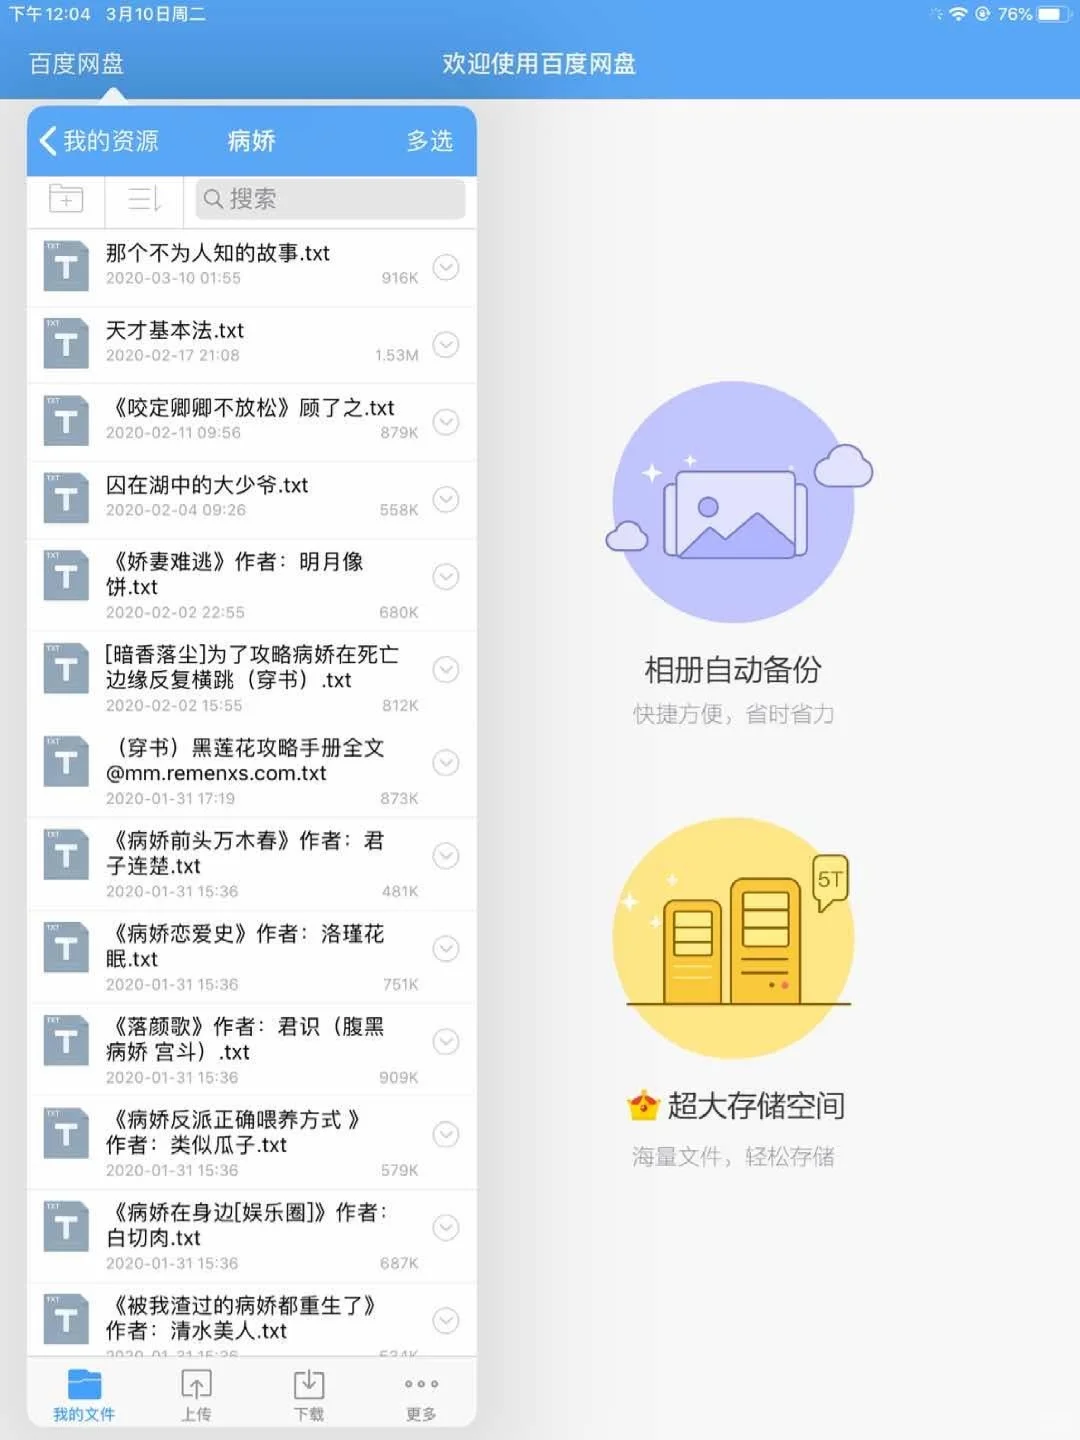1080x1440 pixels.
Task: Tap the TXT icon of 《咬定卿卿不放松》
Action: 66,421
